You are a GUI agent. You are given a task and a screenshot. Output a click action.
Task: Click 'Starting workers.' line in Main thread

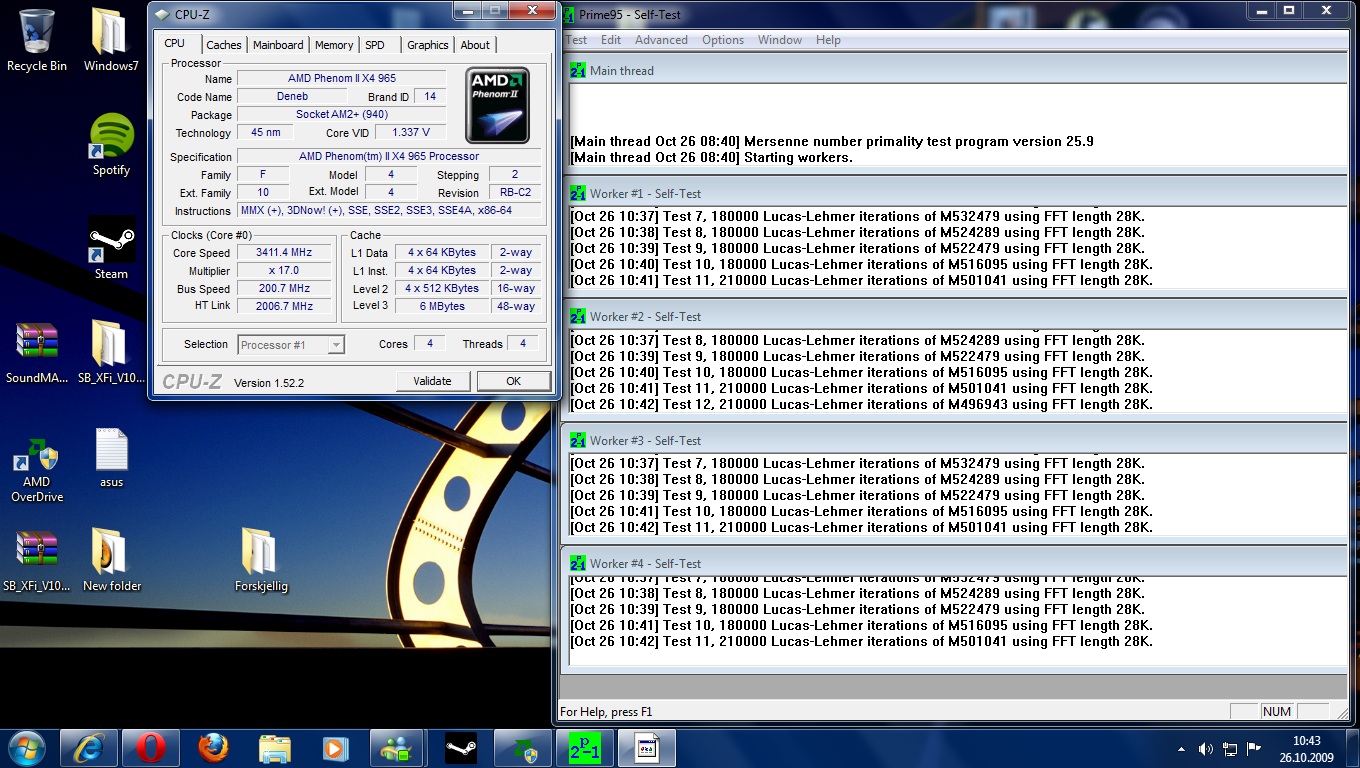click(x=712, y=158)
